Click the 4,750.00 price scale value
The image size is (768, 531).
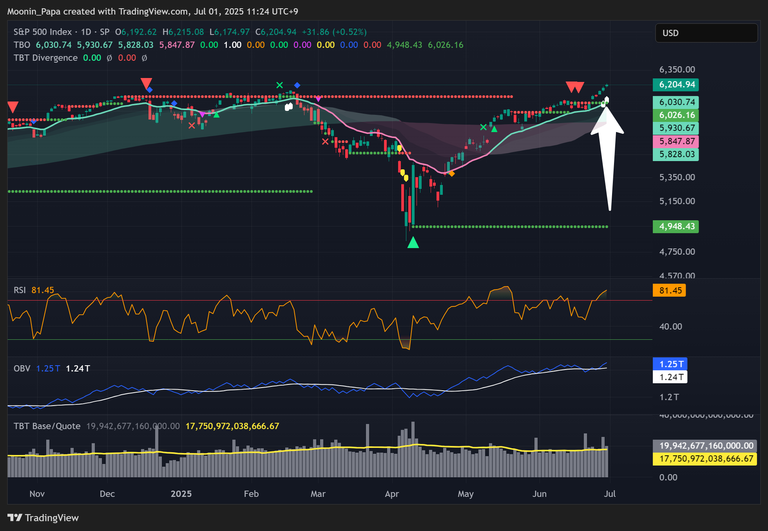pyautogui.click(x=677, y=252)
